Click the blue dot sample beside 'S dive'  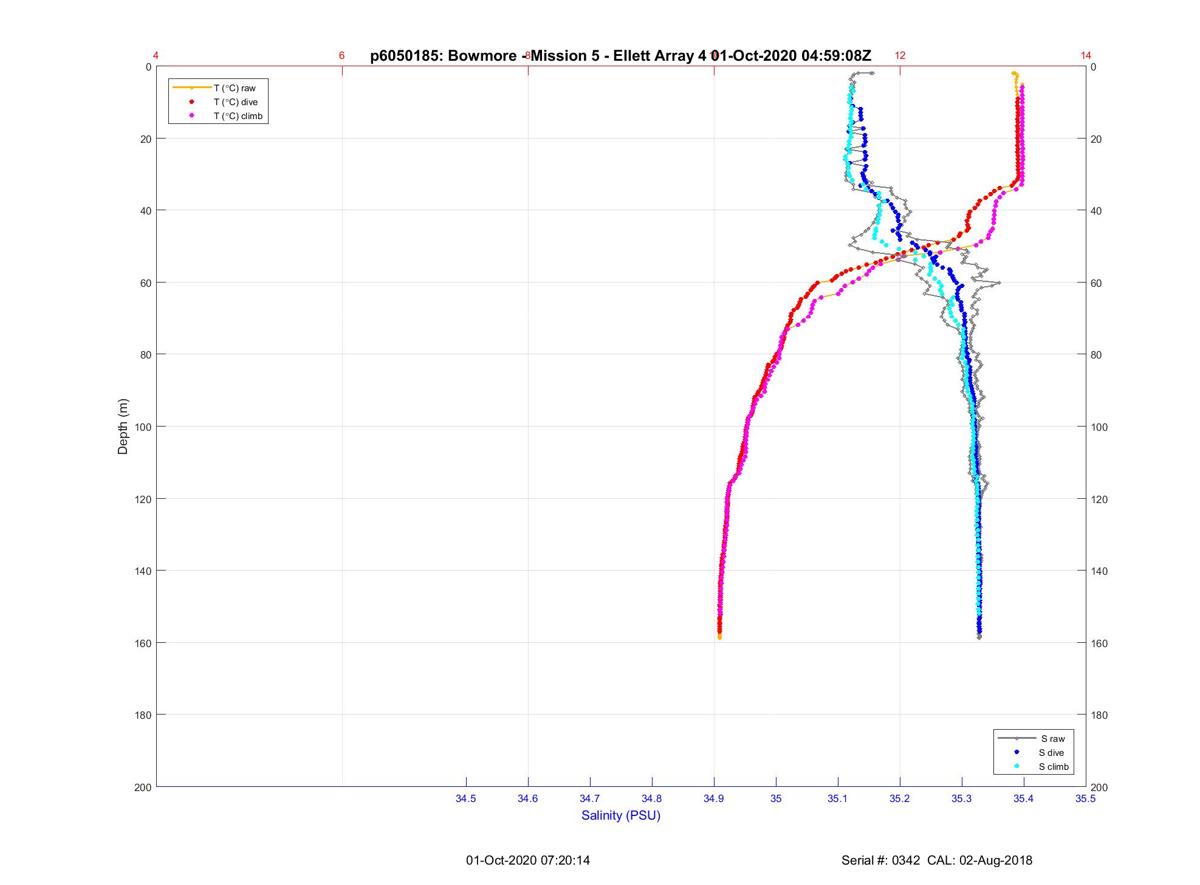pyautogui.click(x=1016, y=752)
